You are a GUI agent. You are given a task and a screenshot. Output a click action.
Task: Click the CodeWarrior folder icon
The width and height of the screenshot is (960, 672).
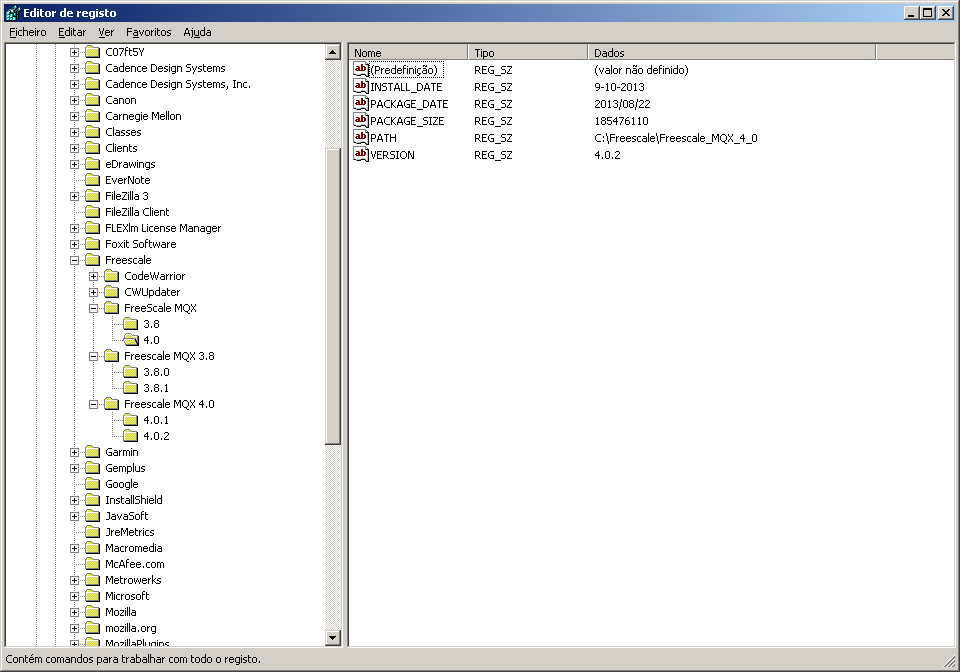(111, 276)
